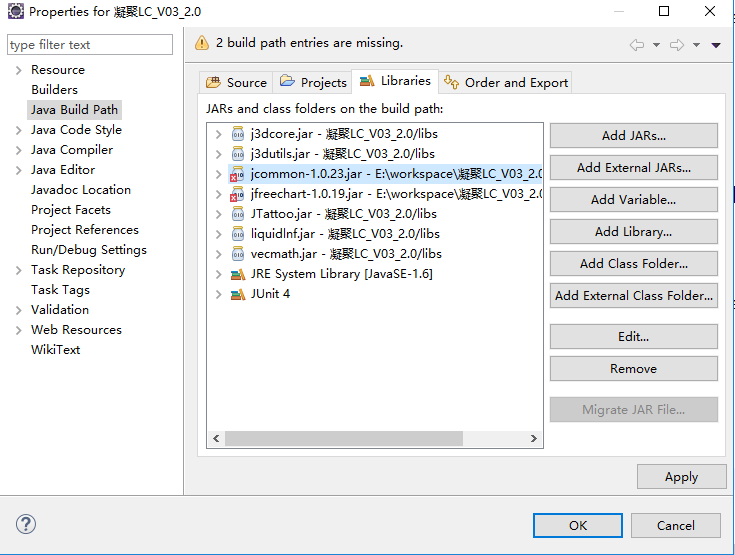Expand the Web Resources node

pos(18,330)
